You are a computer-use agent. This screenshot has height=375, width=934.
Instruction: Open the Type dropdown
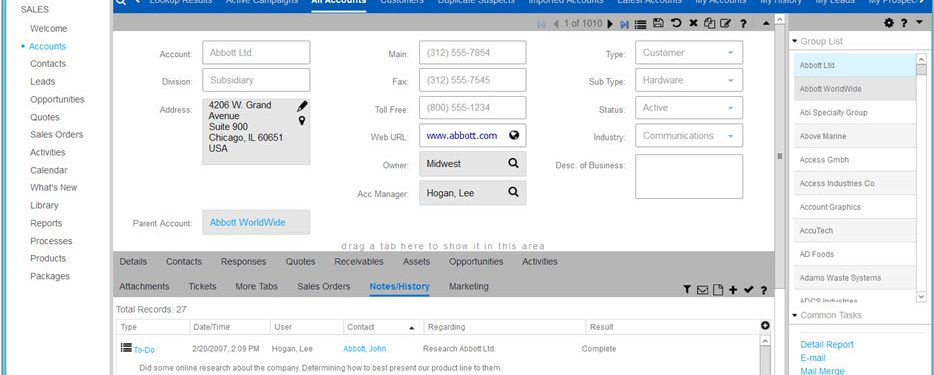pos(730,52)
